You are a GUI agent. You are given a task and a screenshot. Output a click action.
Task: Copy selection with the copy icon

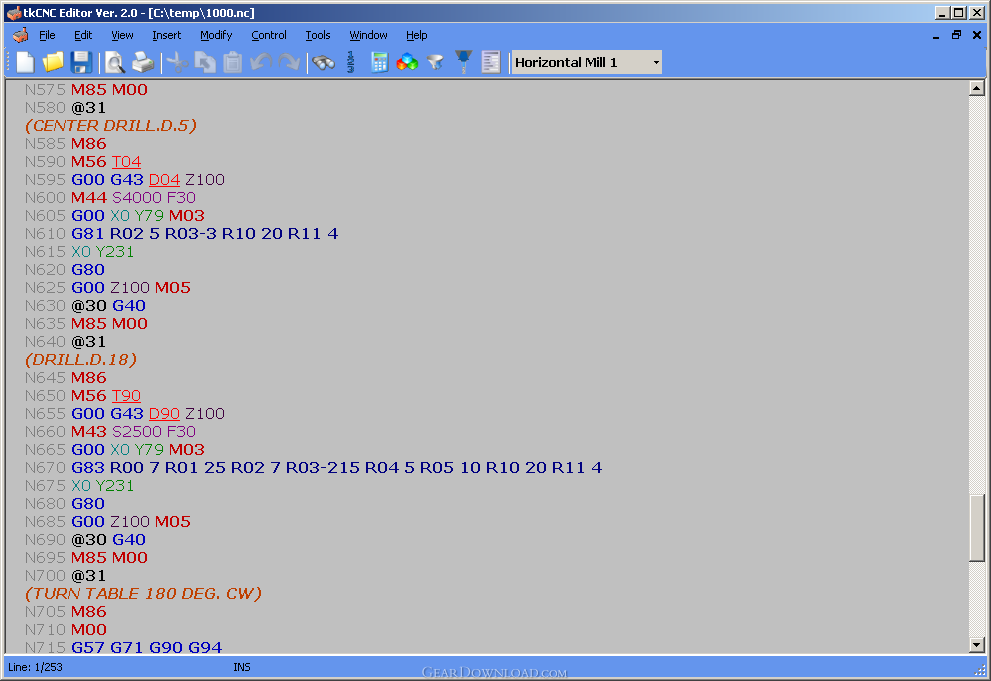pos(205,62)
